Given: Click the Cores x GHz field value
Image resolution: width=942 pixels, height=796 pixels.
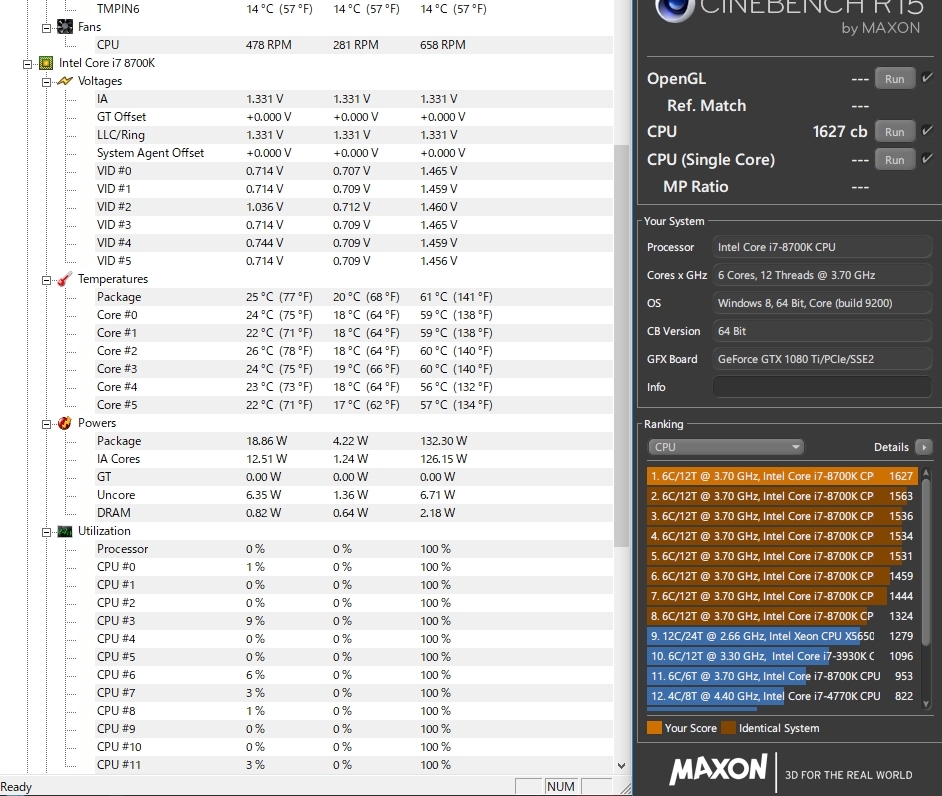Looking at the screenshot, I should point(822,275).
